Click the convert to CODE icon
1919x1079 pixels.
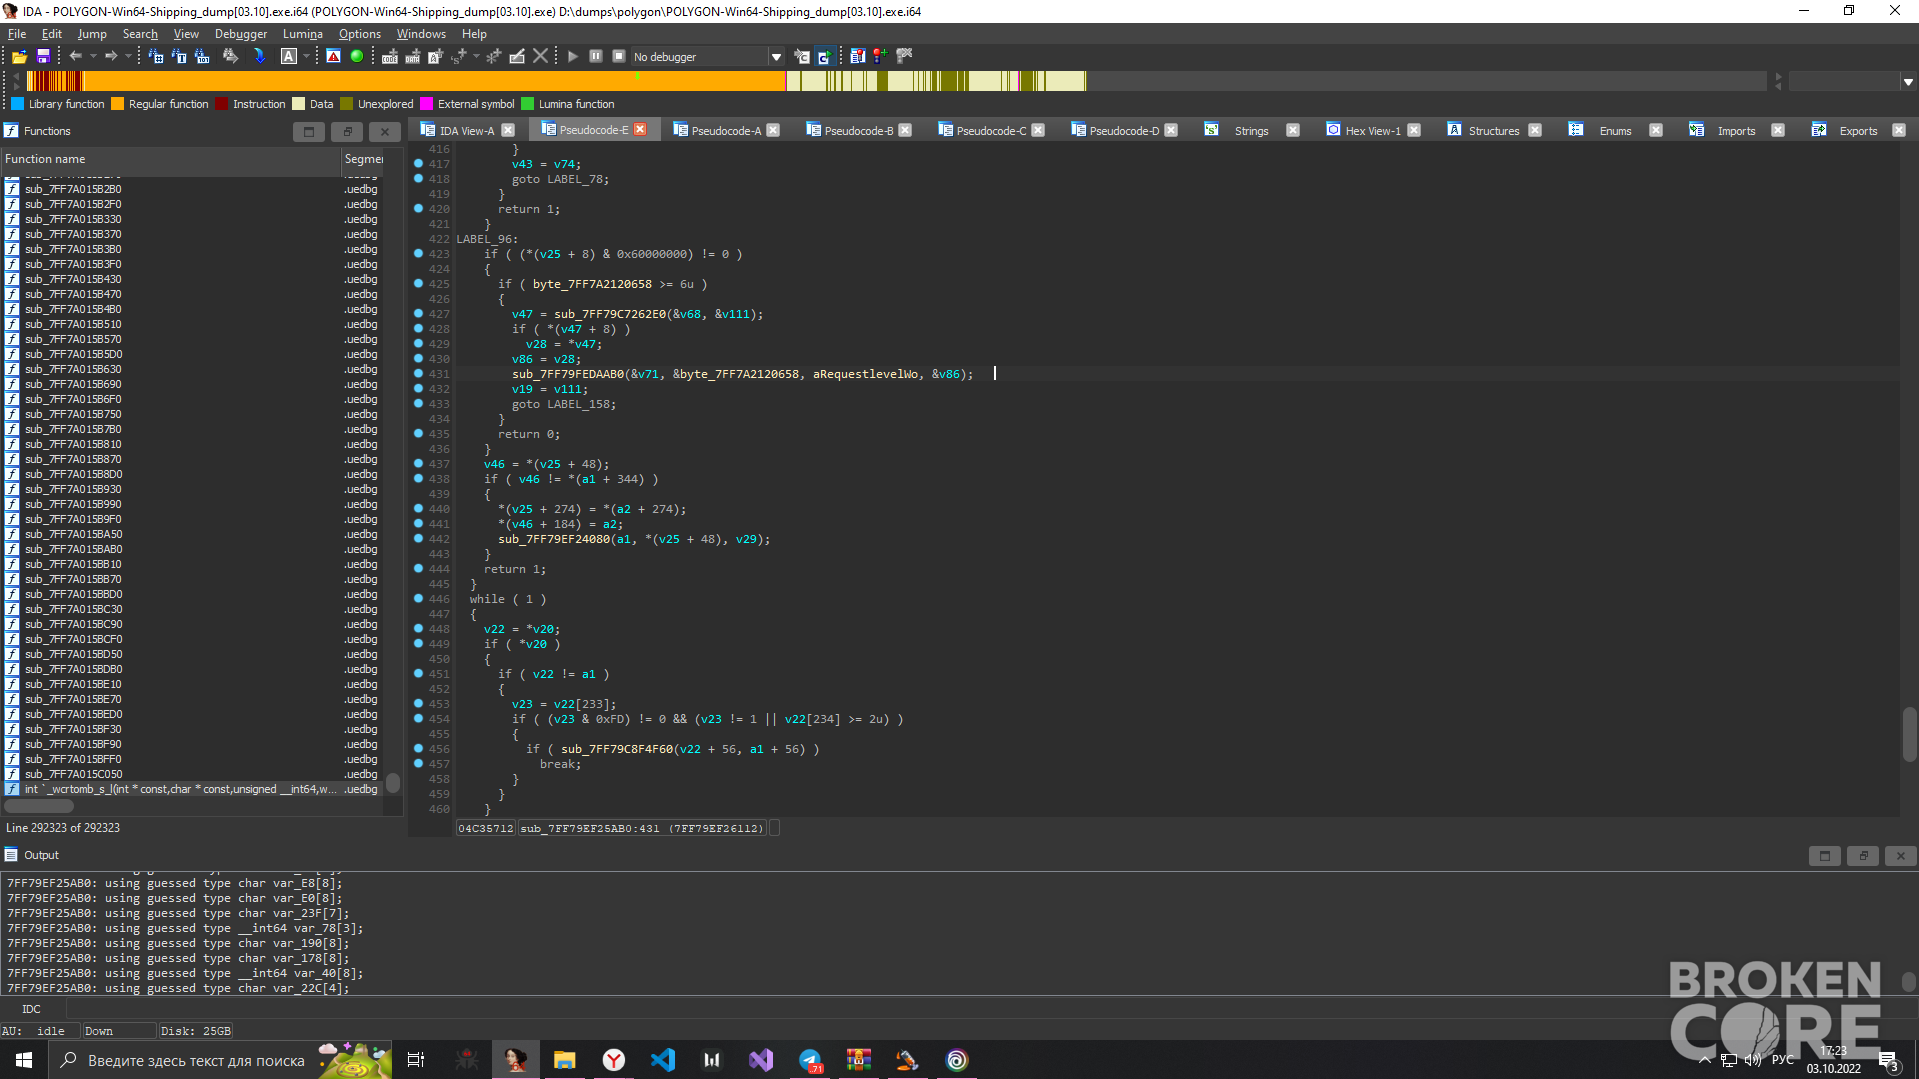(390, 57)
